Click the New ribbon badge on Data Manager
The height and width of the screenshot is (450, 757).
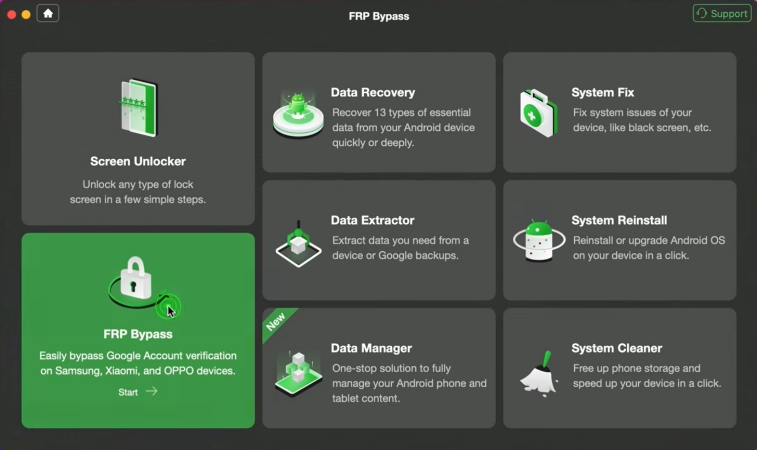coord(276,322)
